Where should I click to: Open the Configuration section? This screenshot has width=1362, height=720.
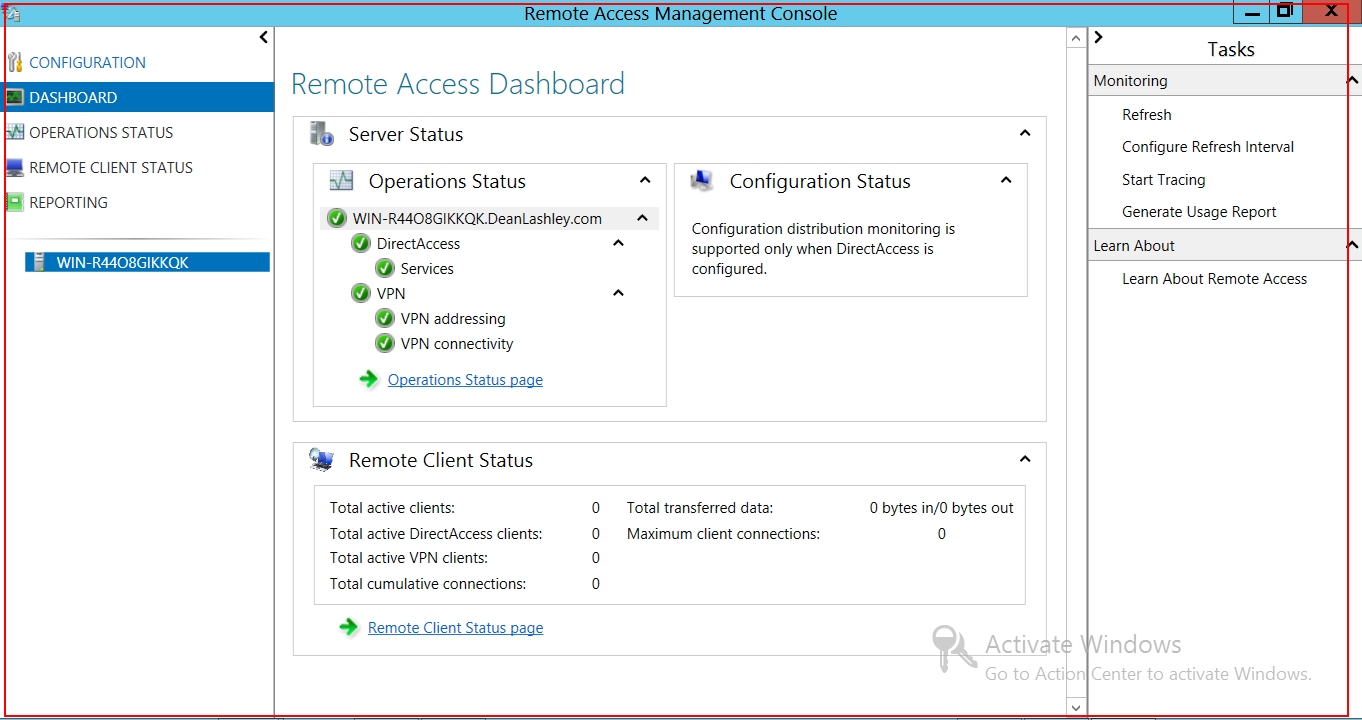pos(87,62)
